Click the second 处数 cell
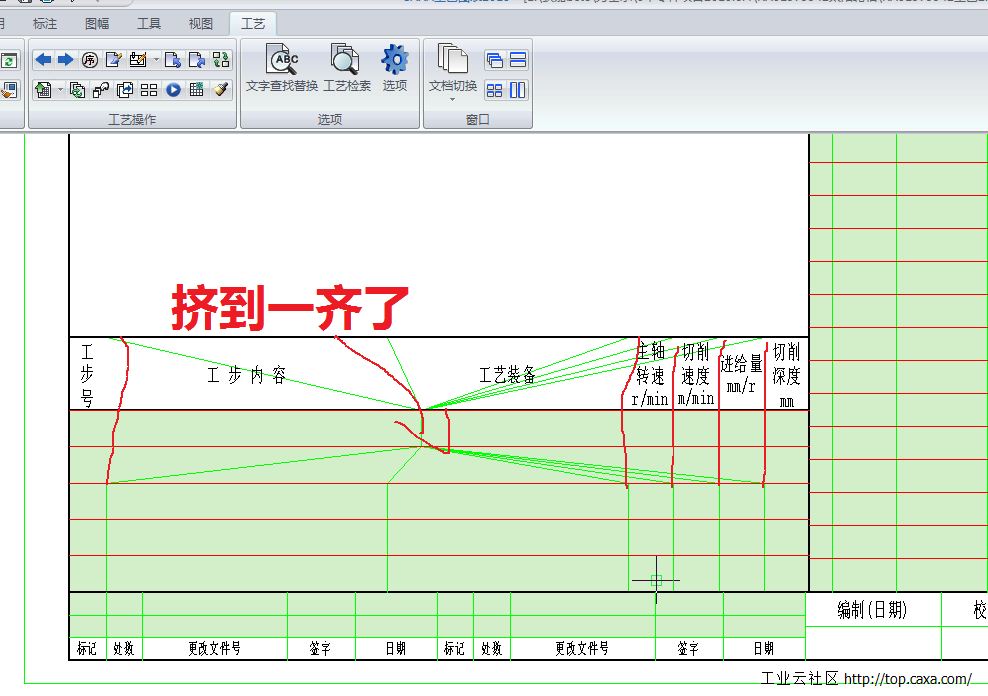Image resolution: width=988 pixels, height=696 pixels. (x=491, y=648)
